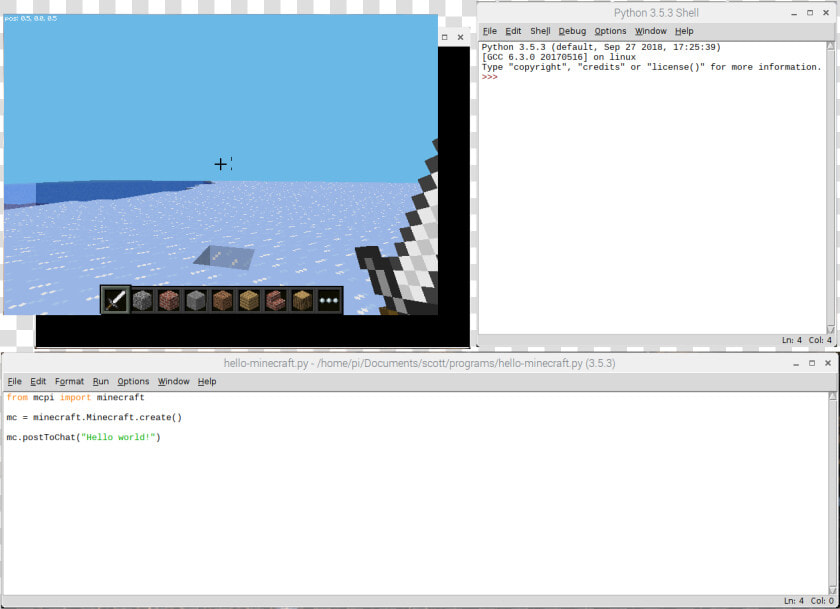Viewport: 840px width, 609px height.
Task: Open Format menu in the editor window
Action: coord(70,381)
